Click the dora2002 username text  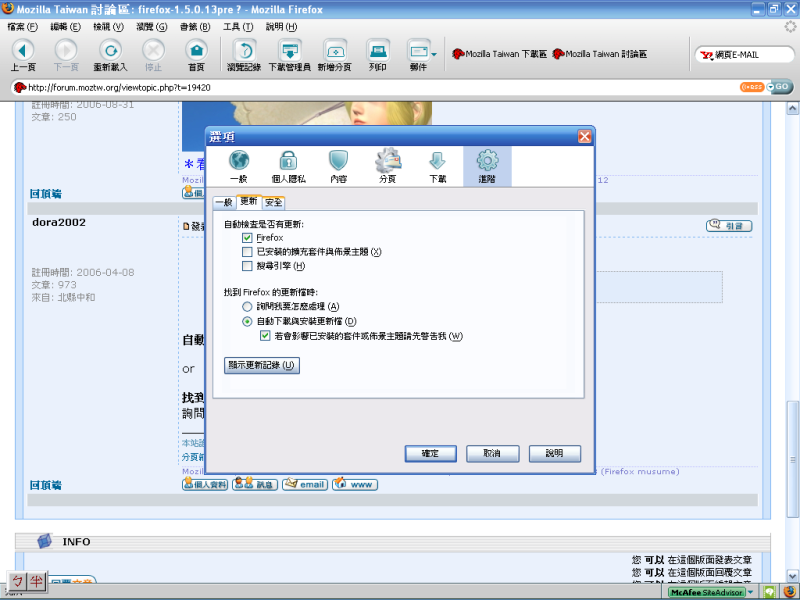(59, 222)
